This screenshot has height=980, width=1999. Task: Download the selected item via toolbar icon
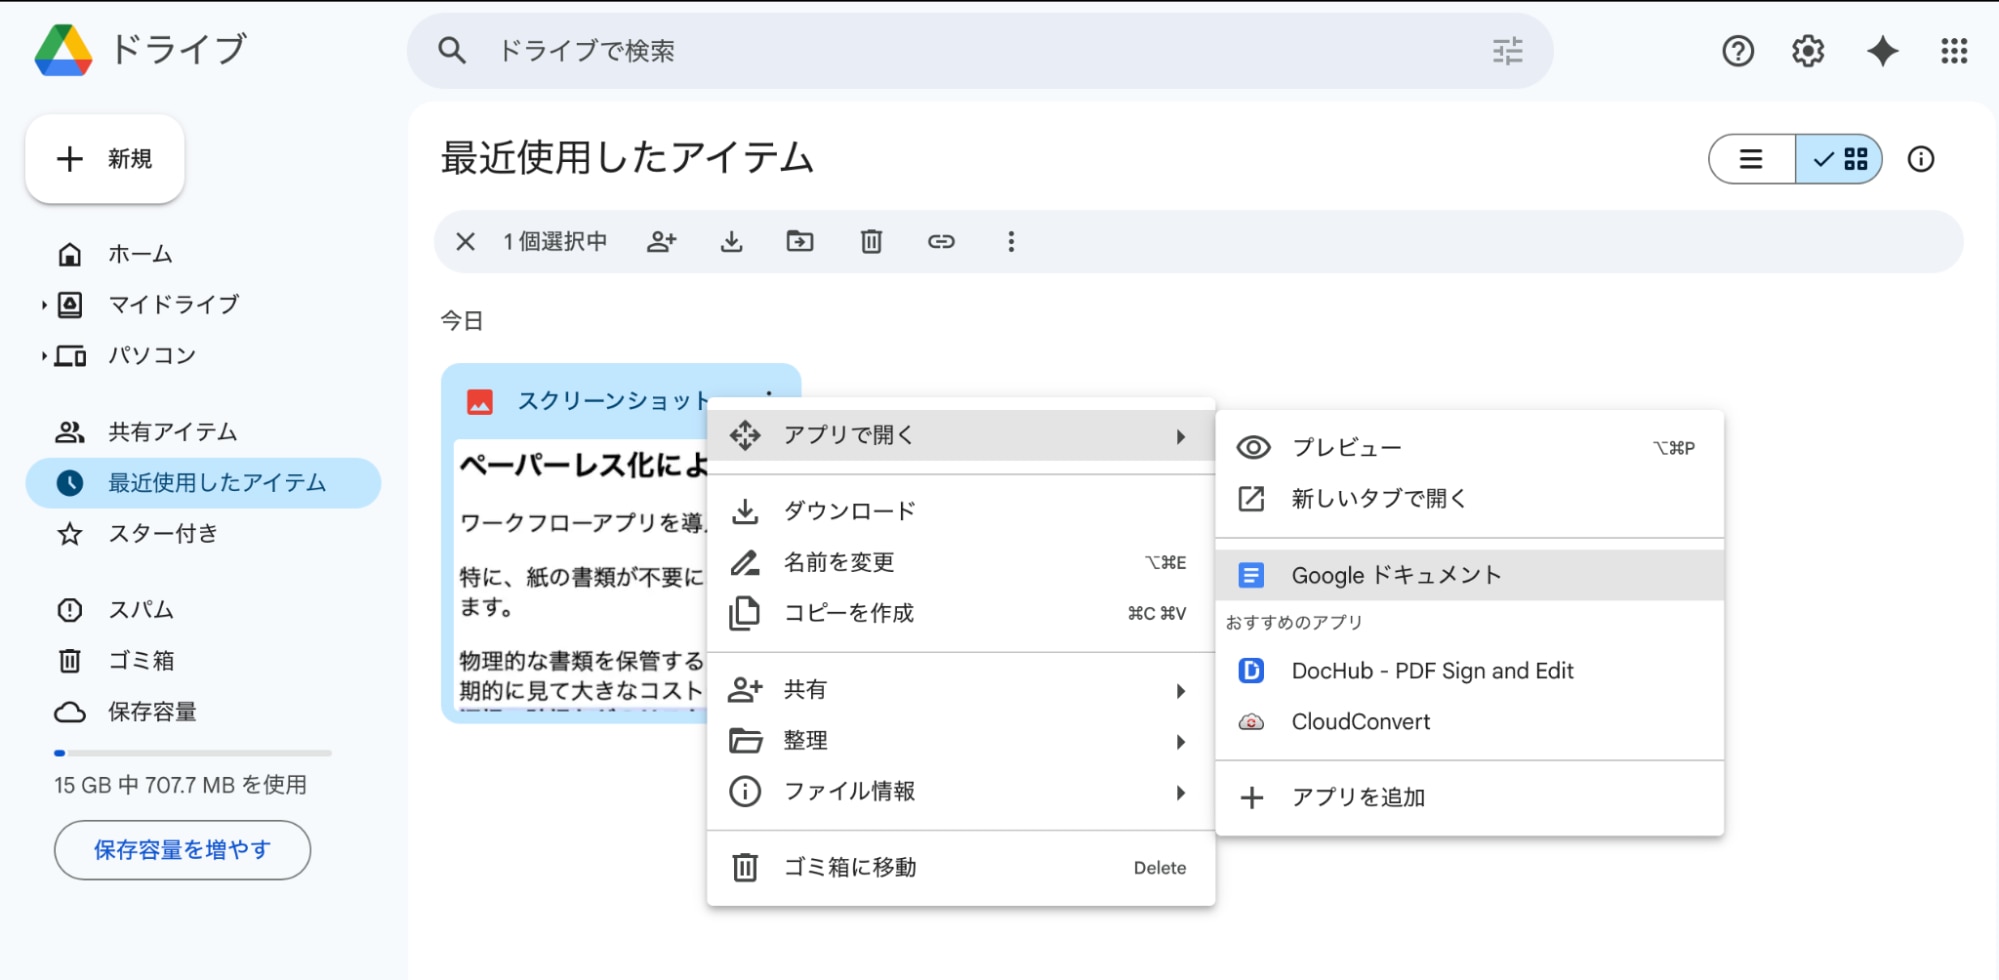click(731, 241)
